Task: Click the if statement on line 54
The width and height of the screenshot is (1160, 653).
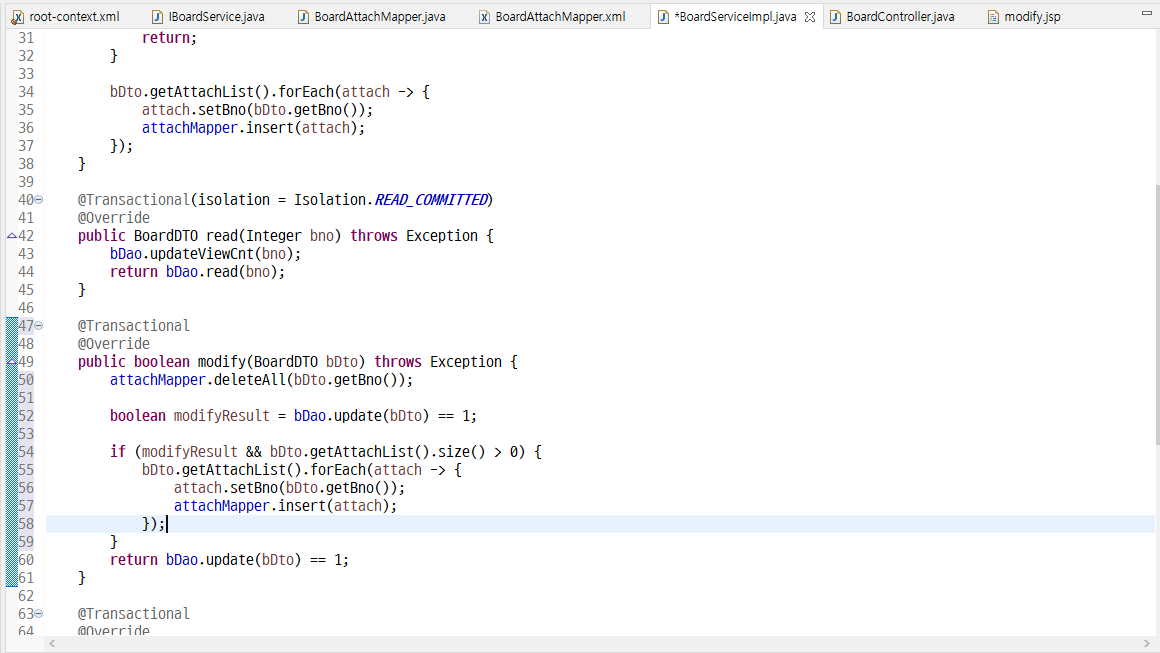Action: (326, 452)
